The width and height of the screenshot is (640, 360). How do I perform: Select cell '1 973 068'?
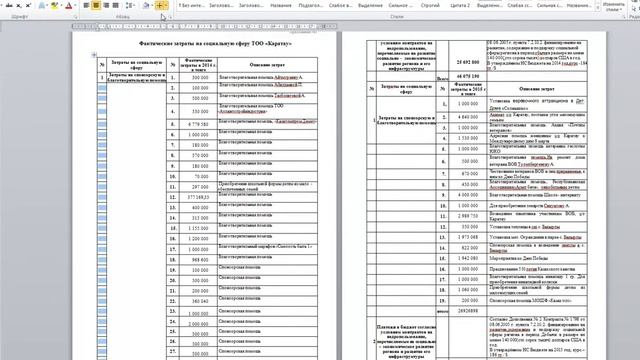(468, 237)
